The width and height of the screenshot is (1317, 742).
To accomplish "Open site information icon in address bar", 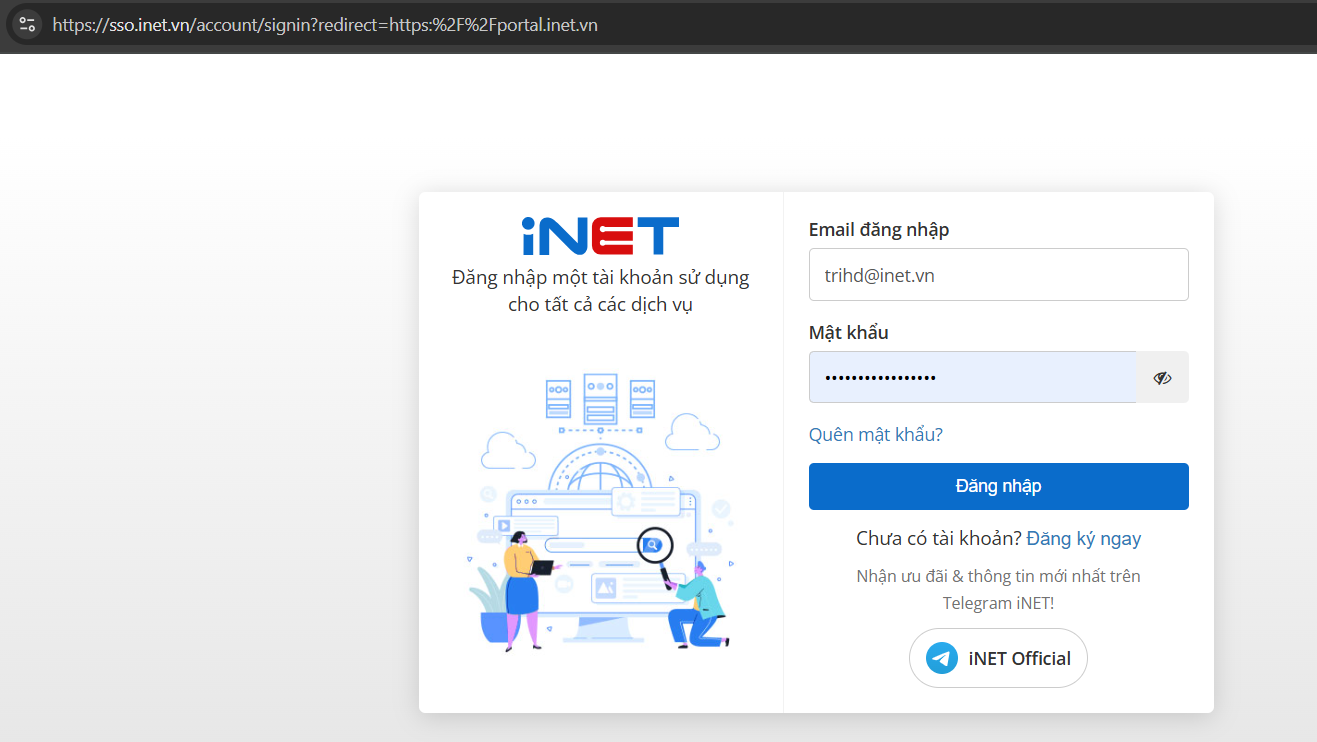I will point(27,24).
